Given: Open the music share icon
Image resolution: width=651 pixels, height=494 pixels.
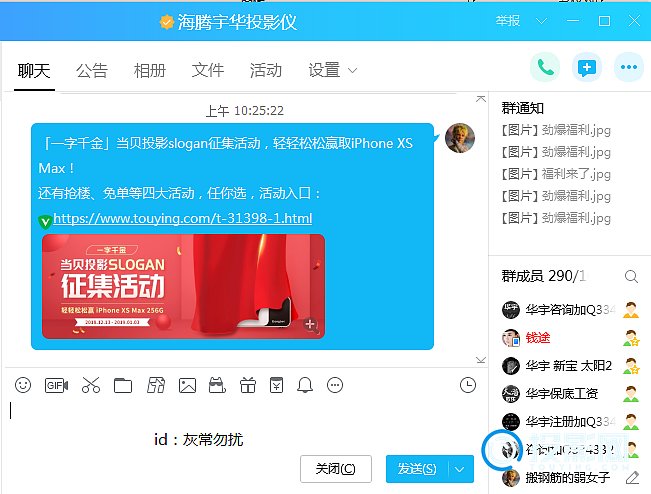Looking at the screenshot, I should coord(156,385).
